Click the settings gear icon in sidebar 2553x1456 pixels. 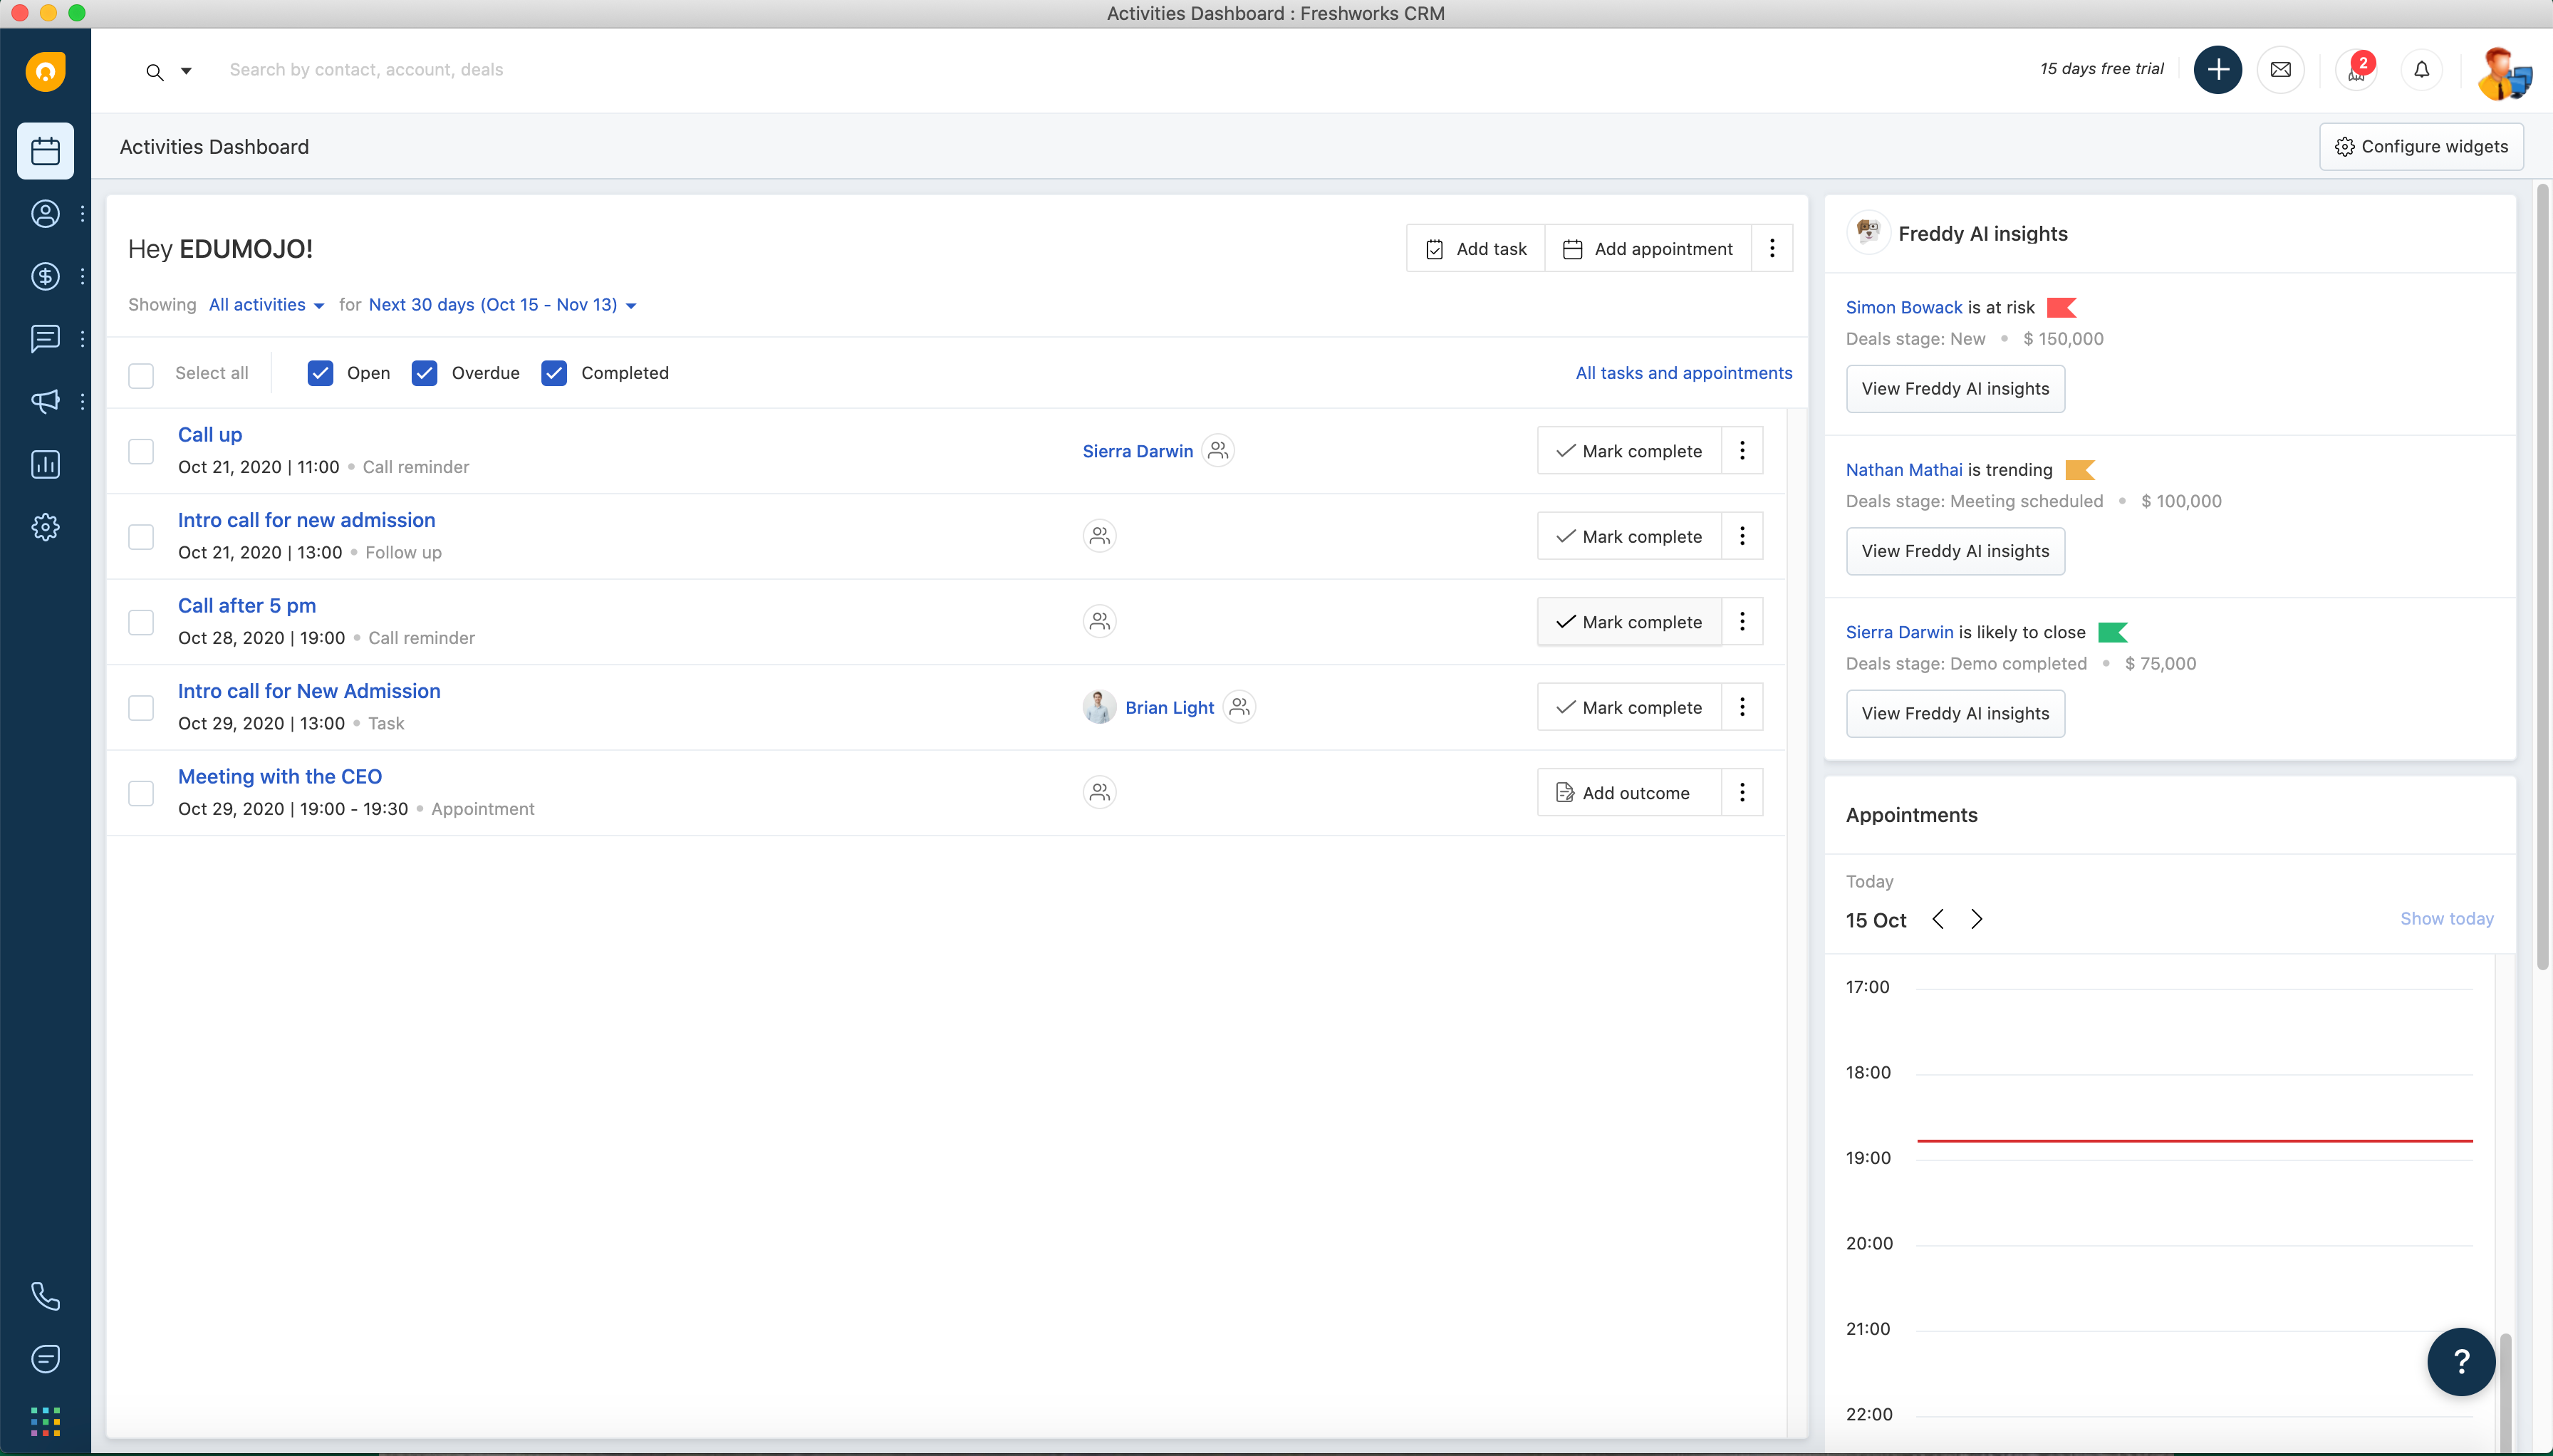[x=46, y=526]
